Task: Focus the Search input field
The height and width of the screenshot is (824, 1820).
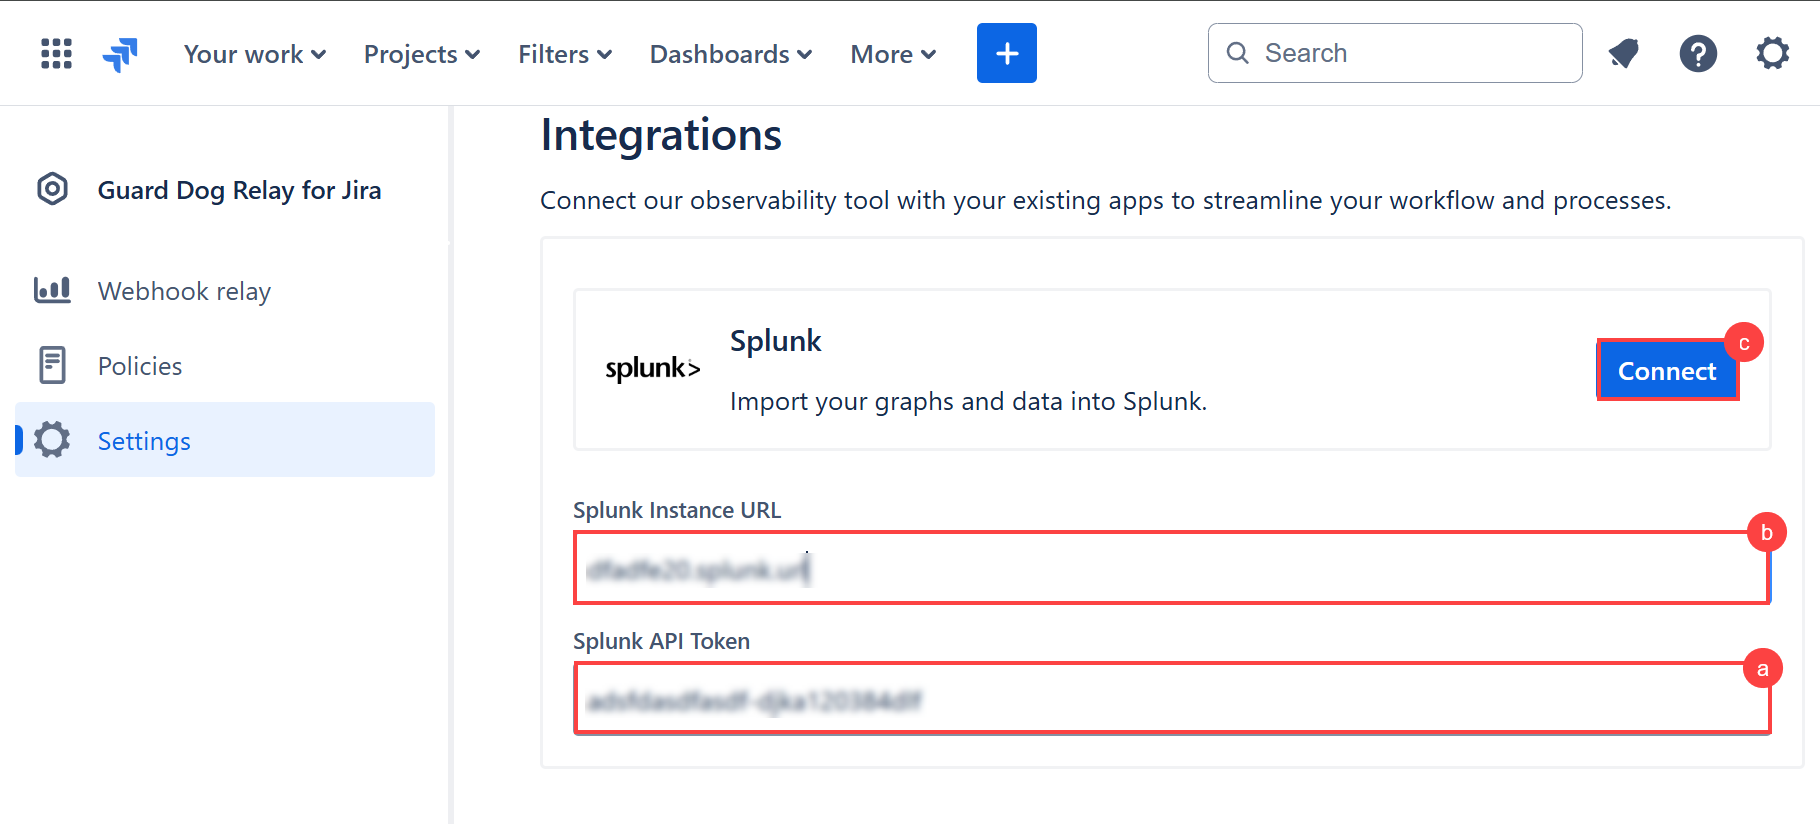Action: coord(1395,53)
